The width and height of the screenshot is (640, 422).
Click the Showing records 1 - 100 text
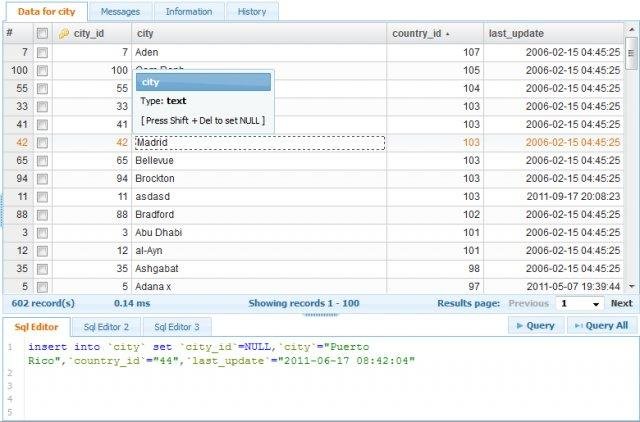click(304, 303)
